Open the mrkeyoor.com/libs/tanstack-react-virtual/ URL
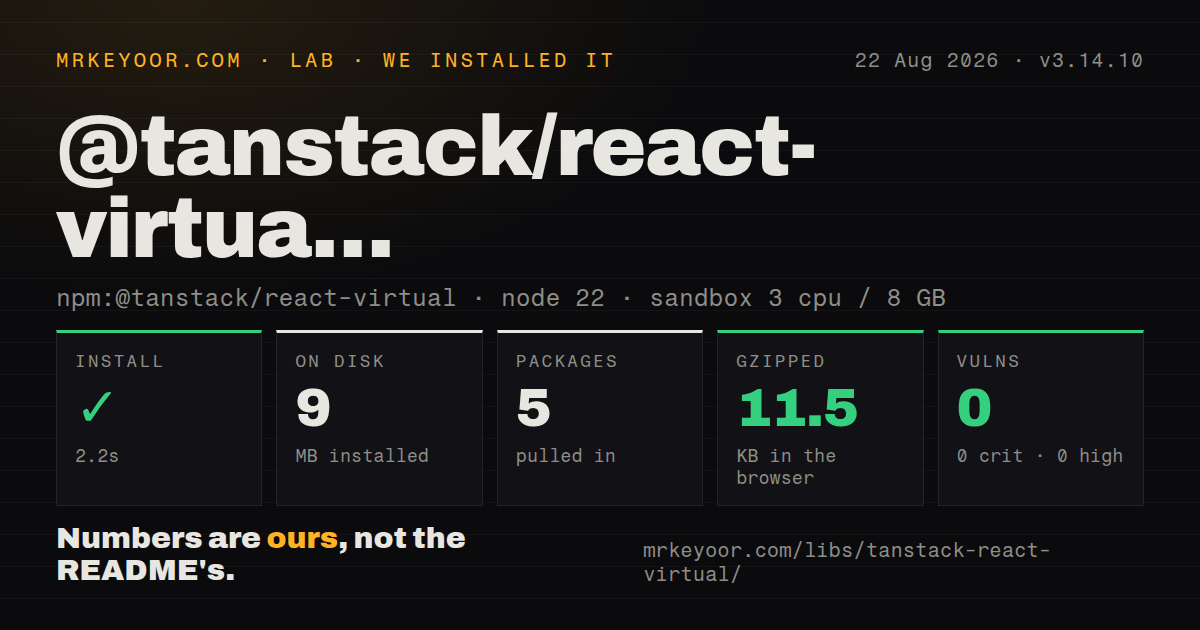The height and width of the screenshot is (630, 1200). [x=847, y=563]
